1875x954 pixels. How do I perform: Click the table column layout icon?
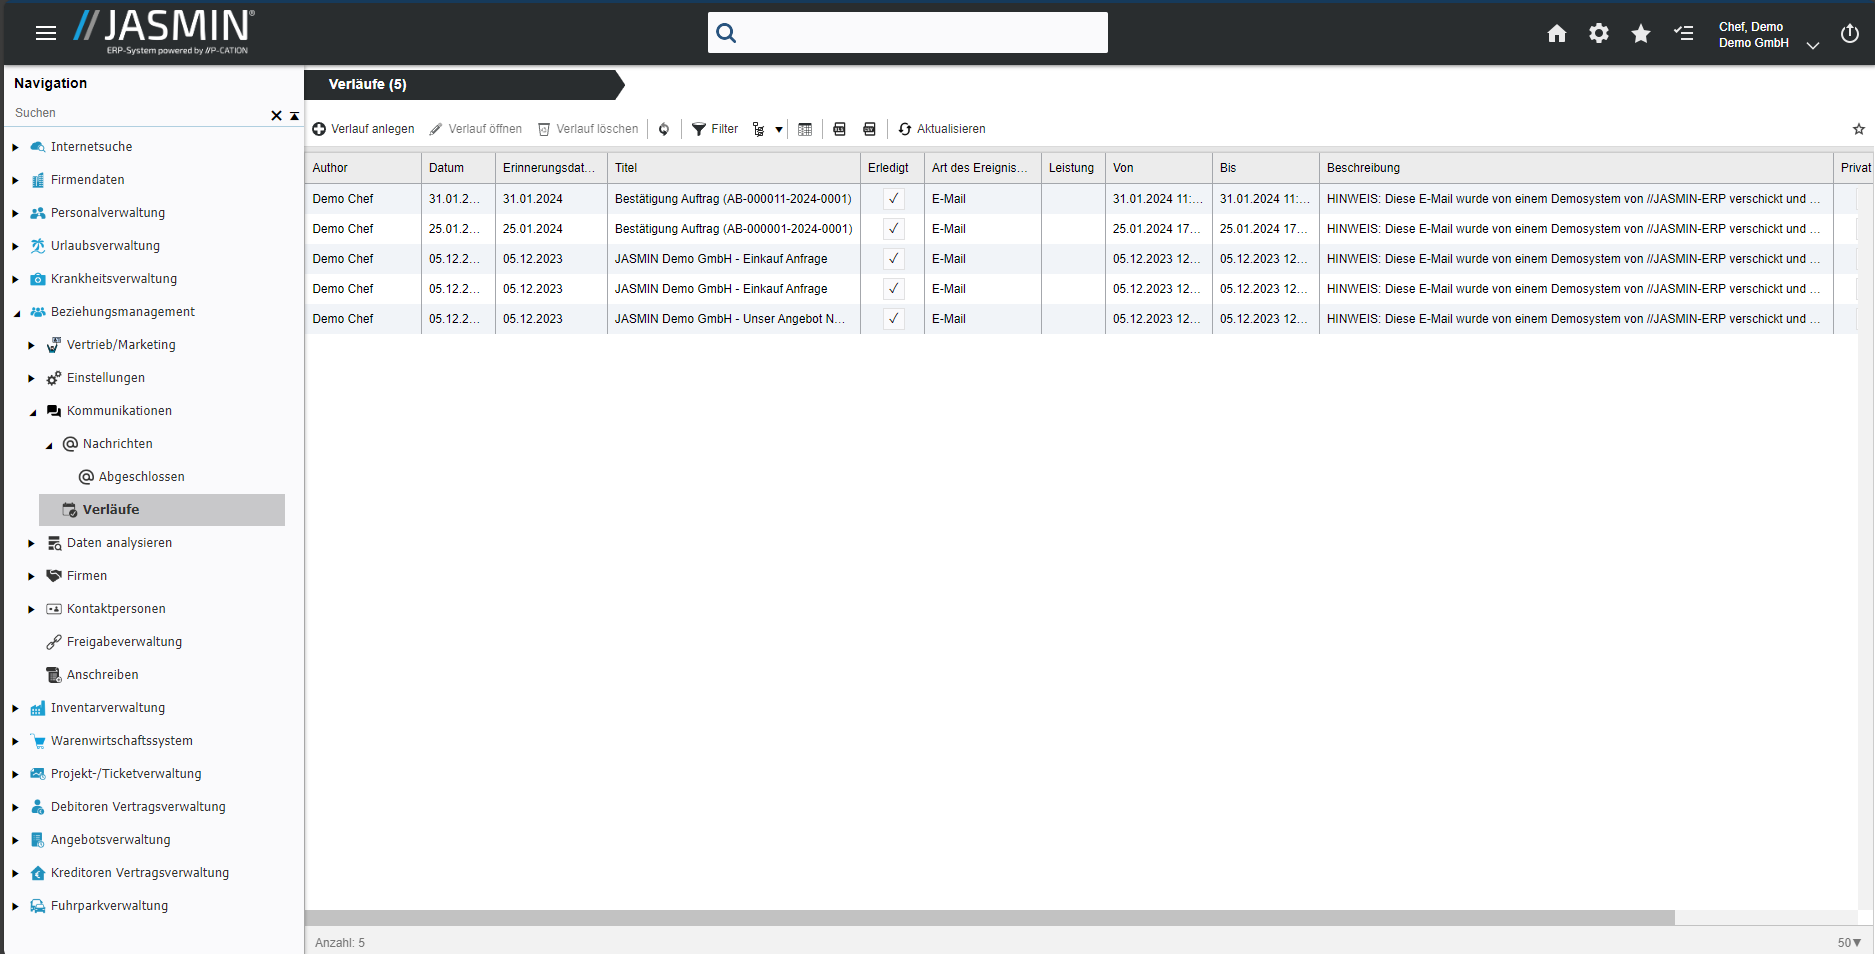tap(805, 129)
